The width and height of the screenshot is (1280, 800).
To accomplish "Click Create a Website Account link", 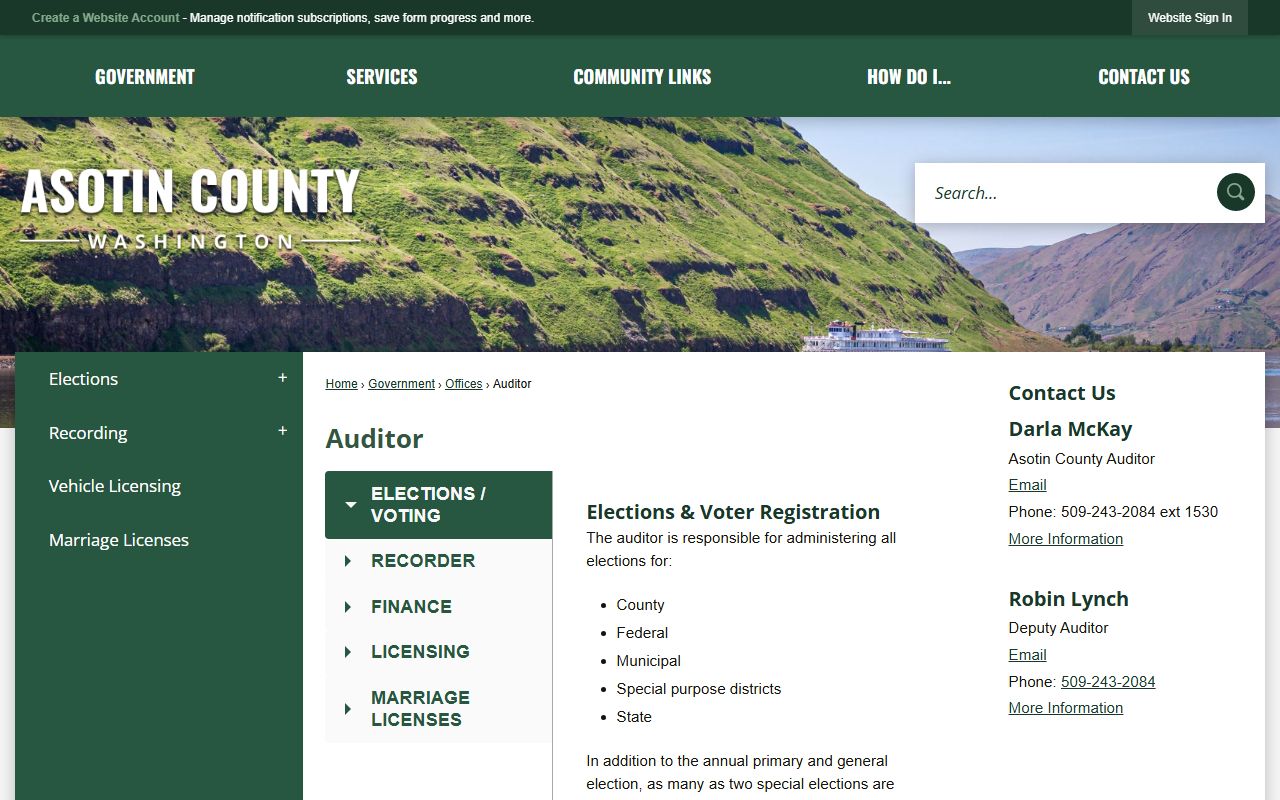I will [106, 18].
